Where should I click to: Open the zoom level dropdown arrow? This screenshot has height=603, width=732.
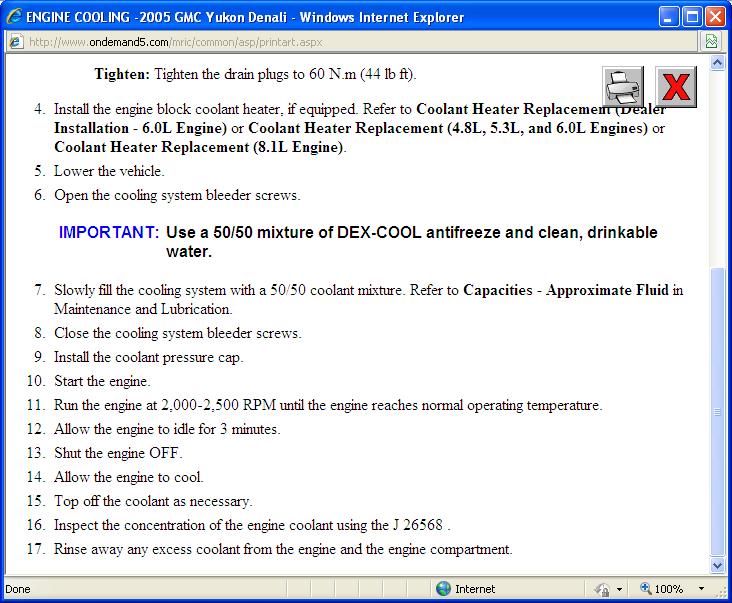(x=701, y=589)
